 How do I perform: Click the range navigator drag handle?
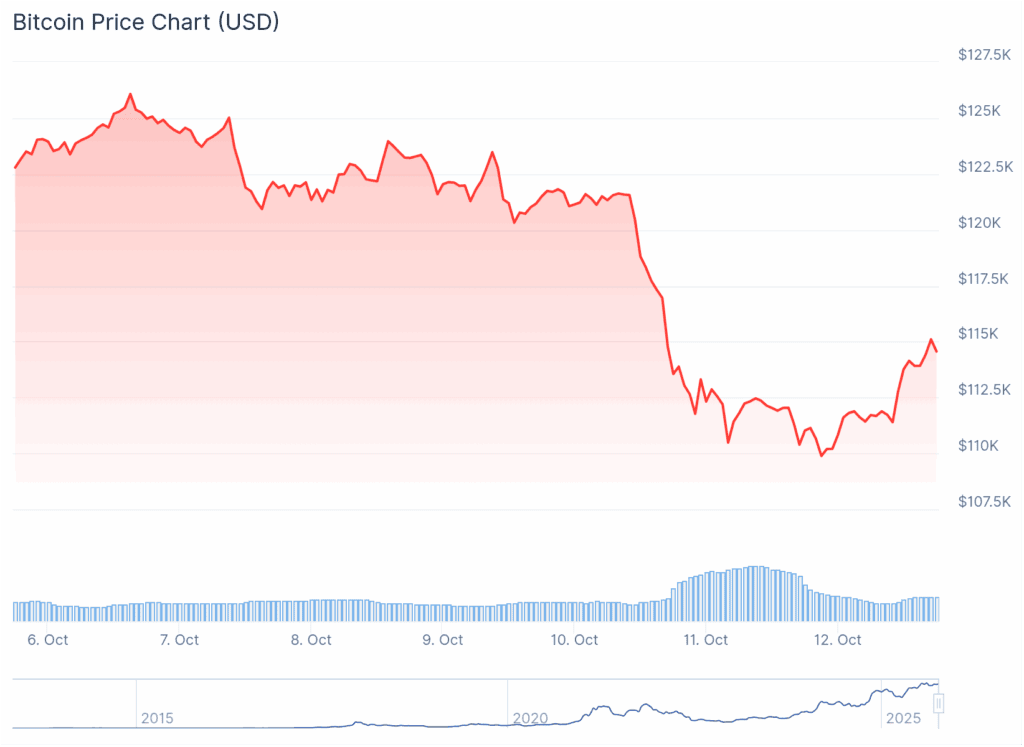938,704
